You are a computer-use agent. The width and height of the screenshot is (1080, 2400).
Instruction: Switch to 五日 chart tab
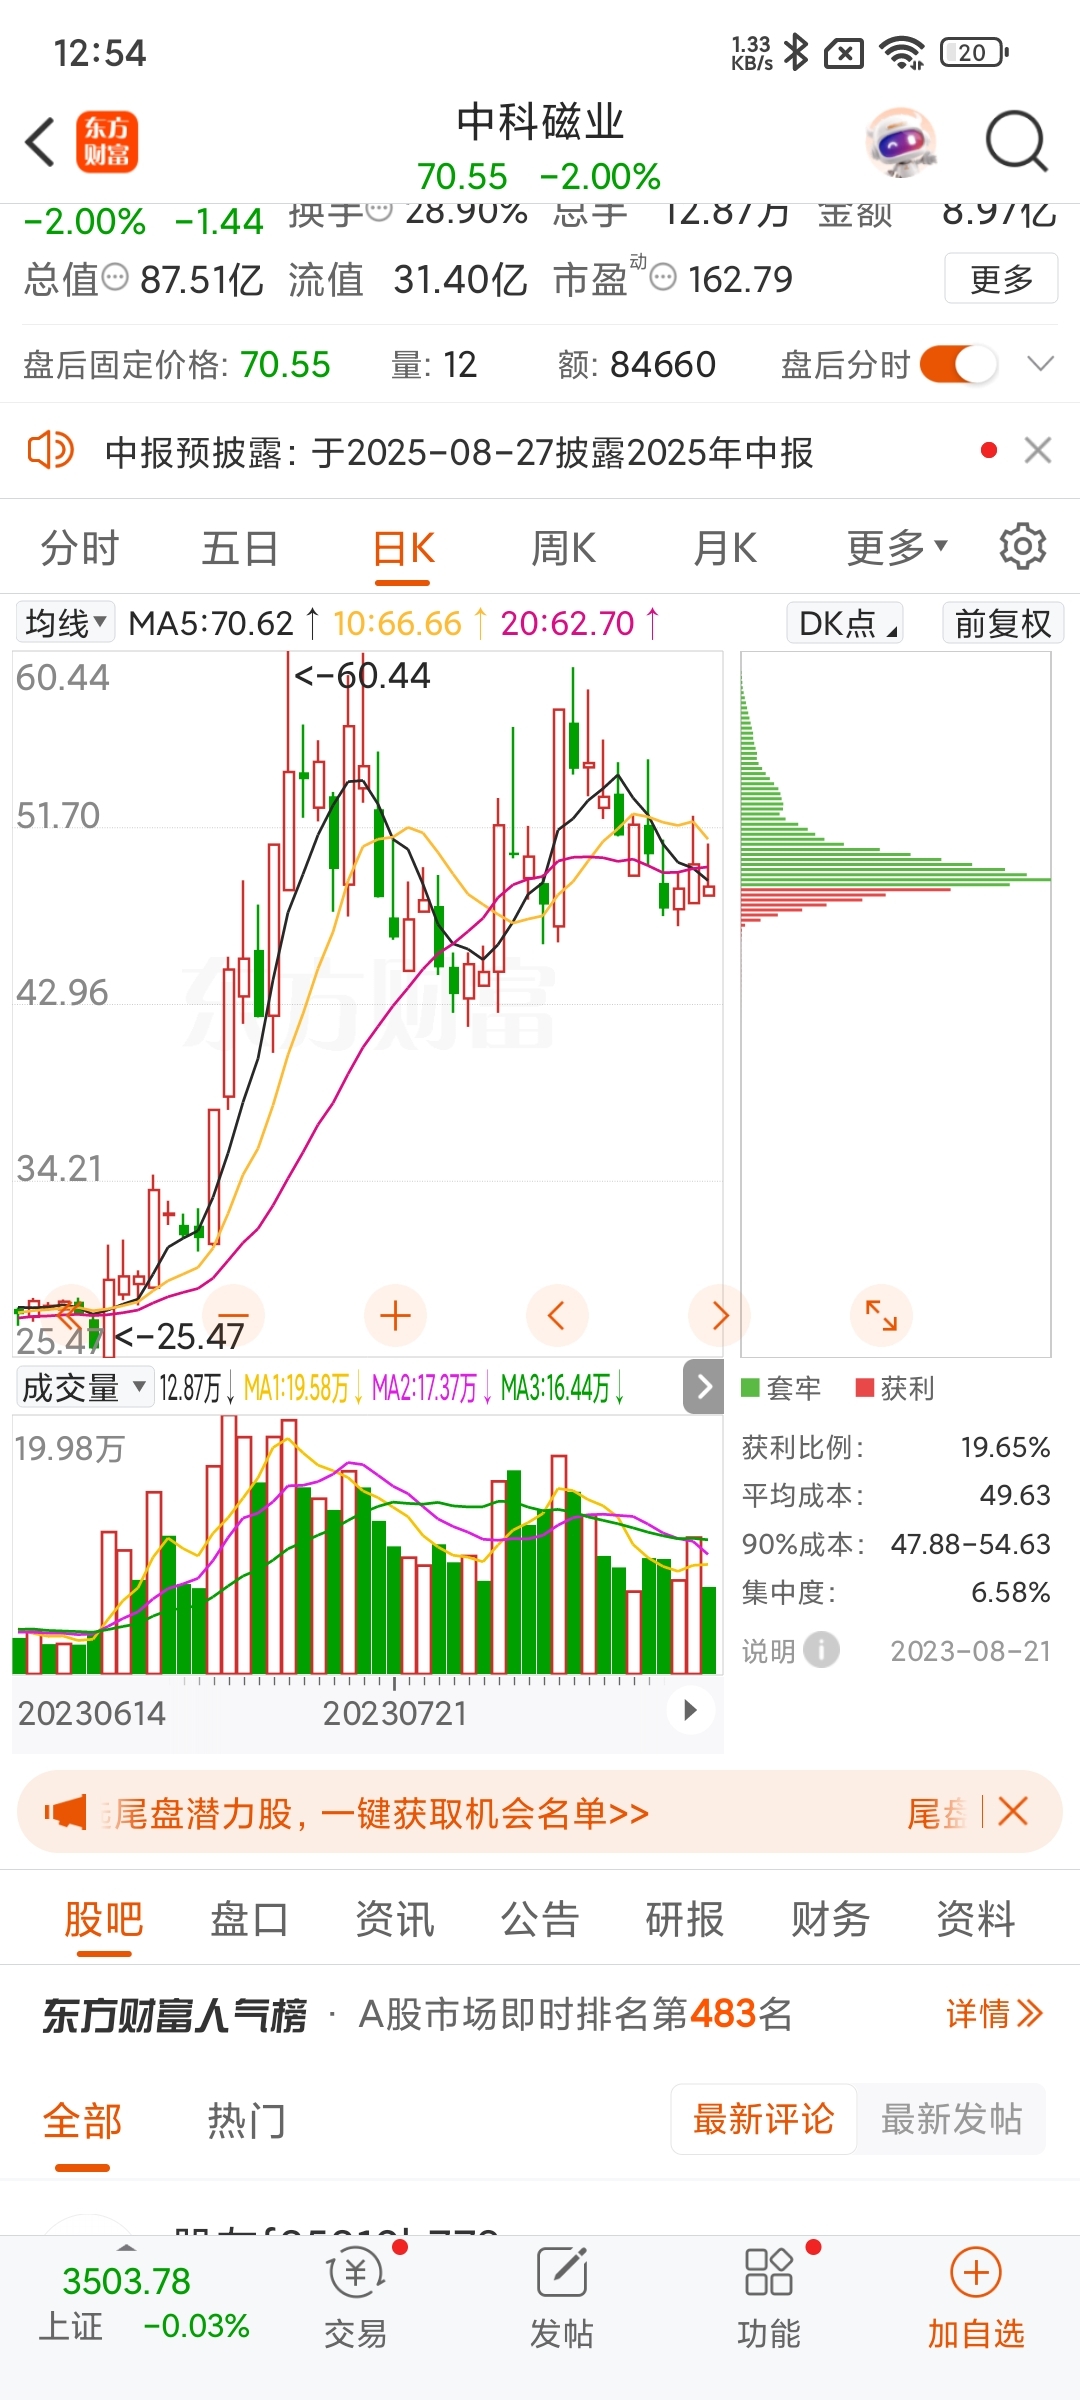tap(240, 548)
